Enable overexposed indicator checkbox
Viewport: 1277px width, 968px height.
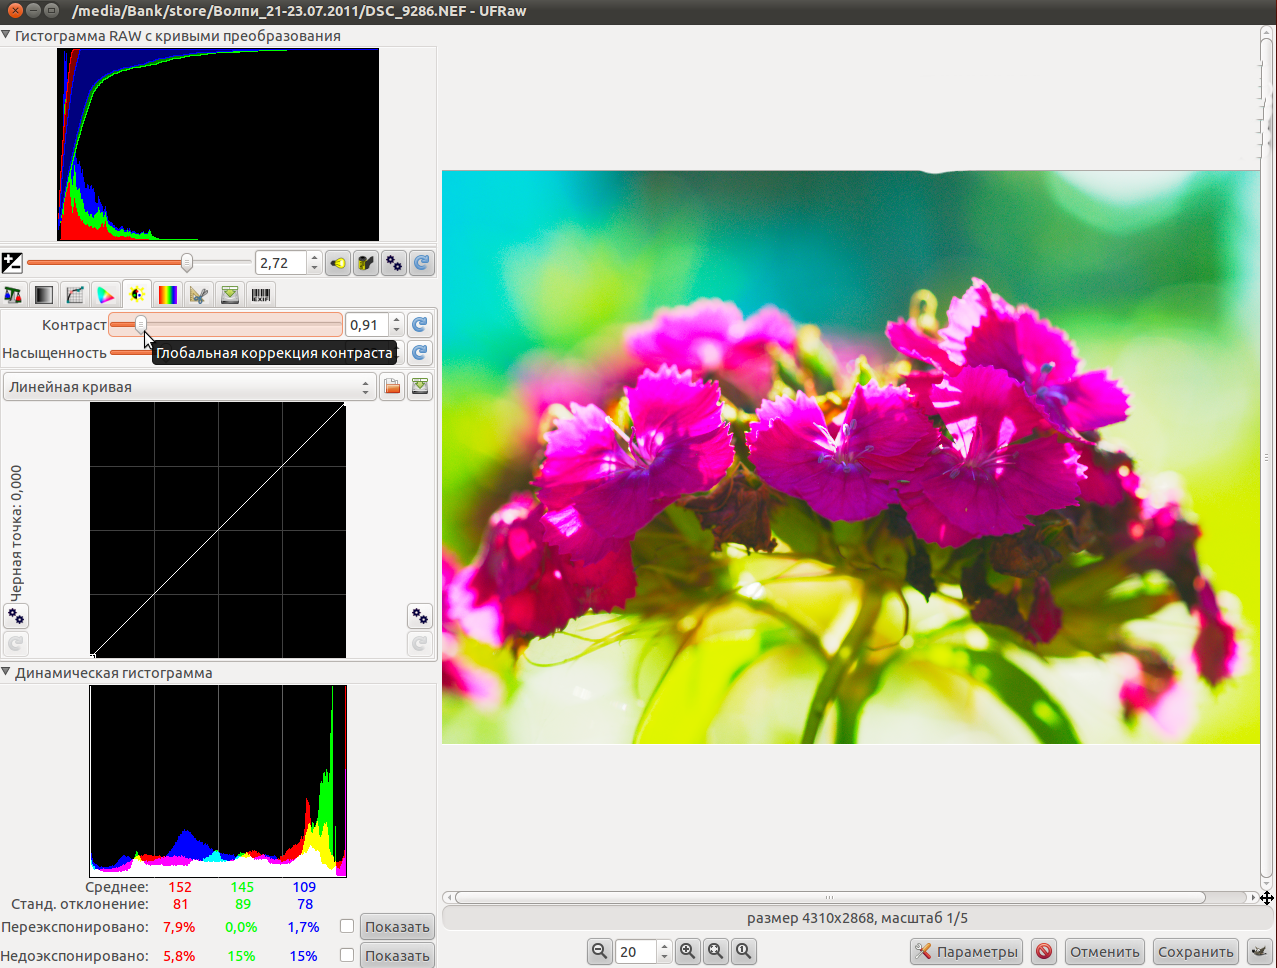point(347,927)
